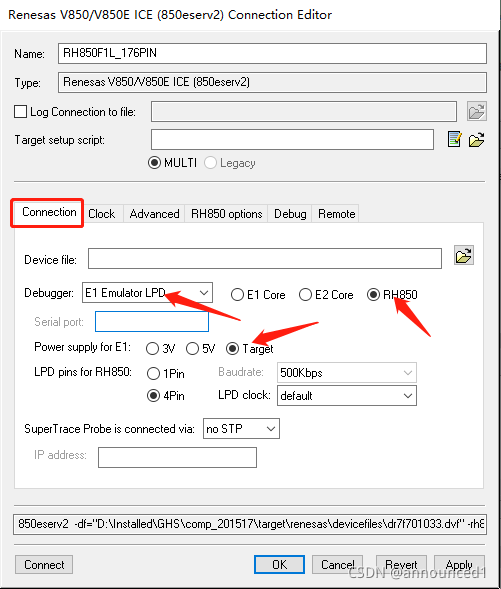Select RH850 core option
The height and width of the screenshot is (589, 501).
[373, 295]
